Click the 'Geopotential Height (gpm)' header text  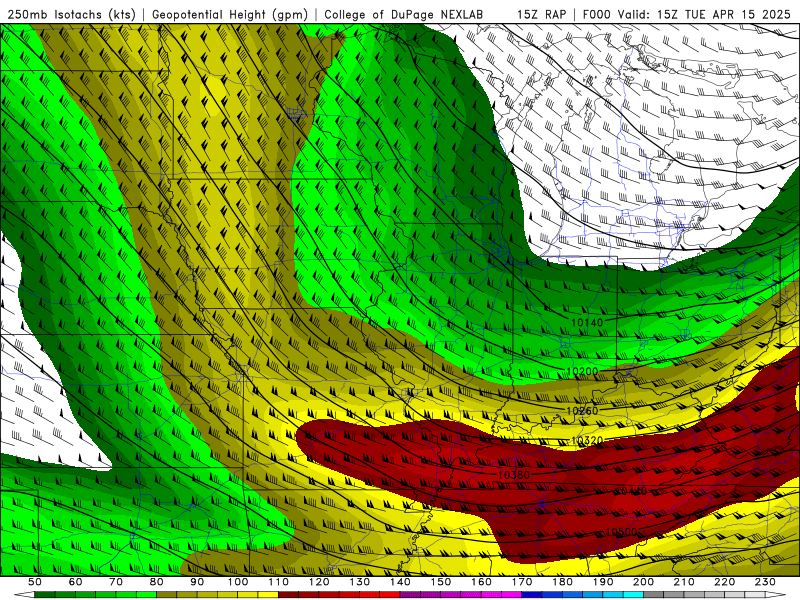coord(230,14)
